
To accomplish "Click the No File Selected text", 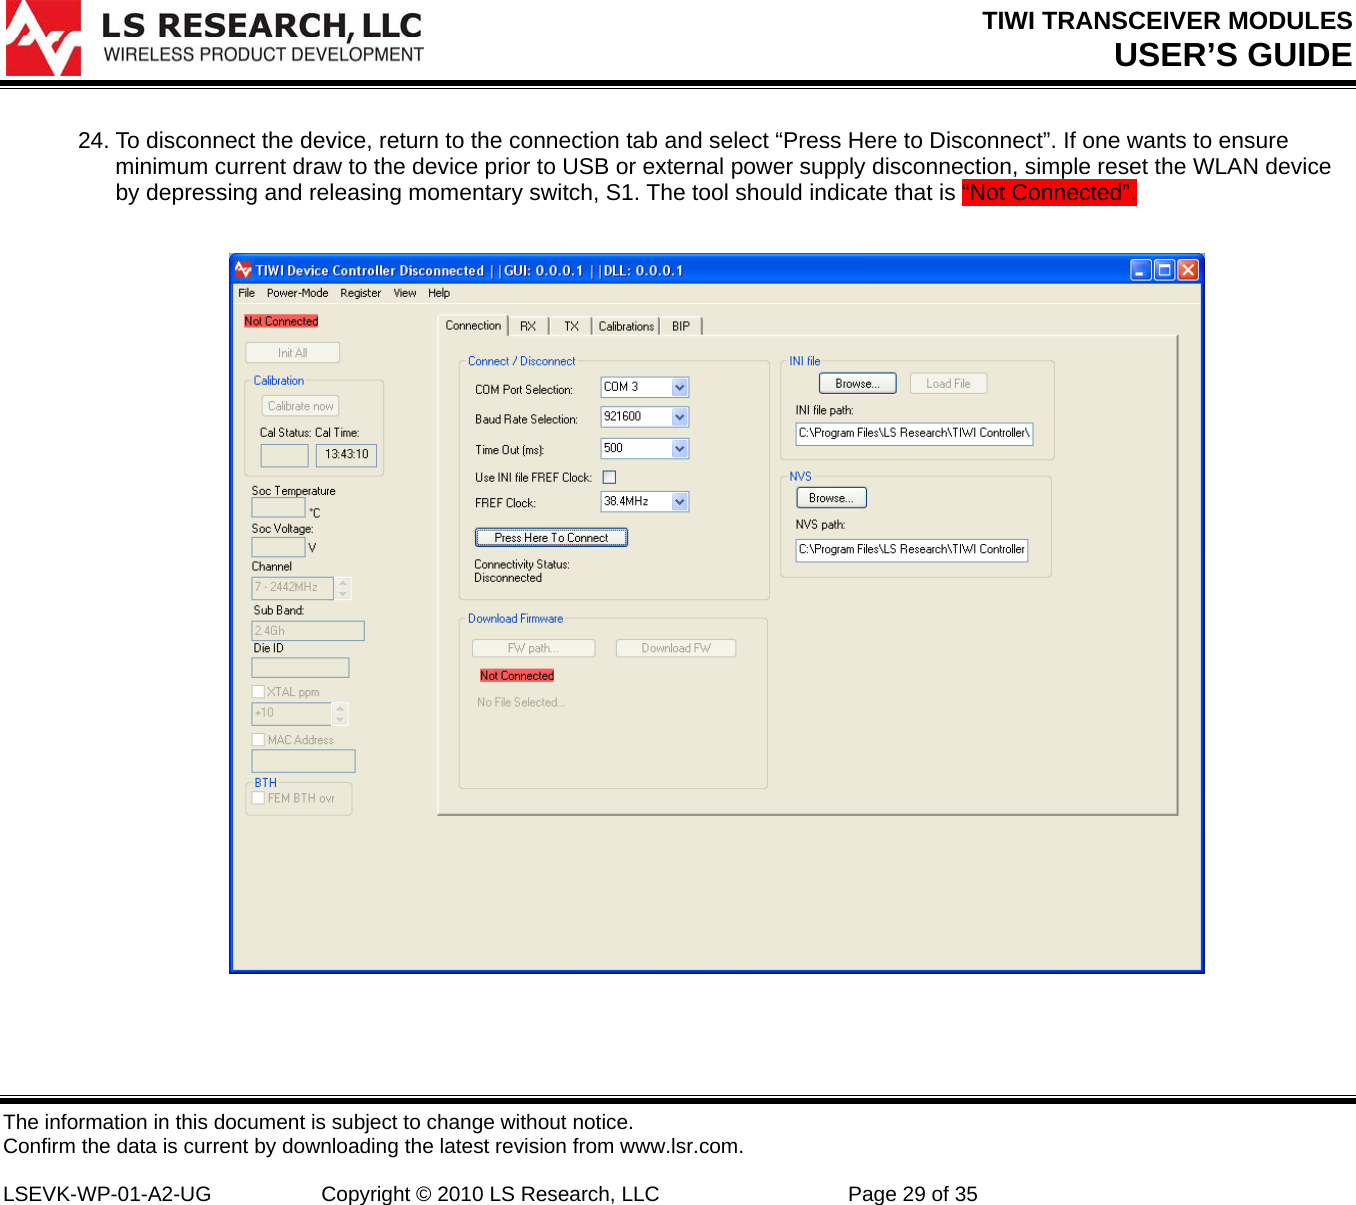I will click(521, 703).
